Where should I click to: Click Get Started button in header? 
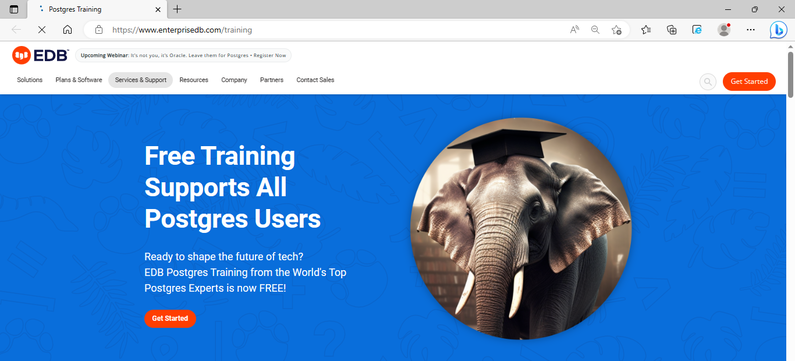pyautogui.click(x=749, y=82)
